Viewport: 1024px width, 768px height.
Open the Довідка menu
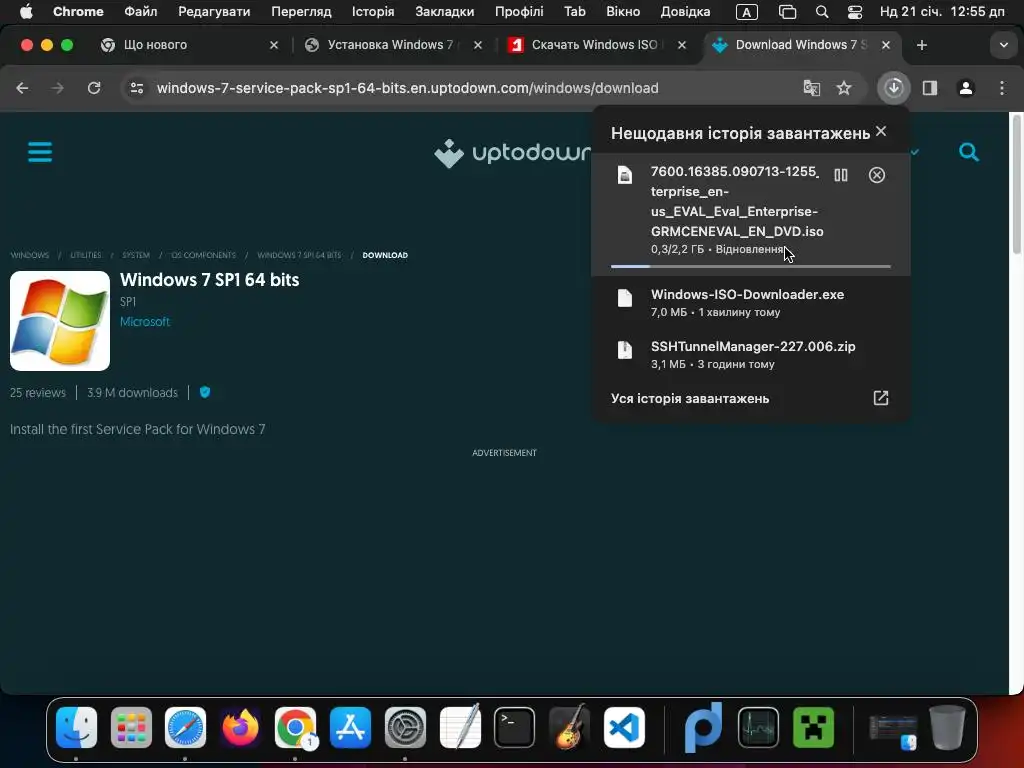[685, 11]
